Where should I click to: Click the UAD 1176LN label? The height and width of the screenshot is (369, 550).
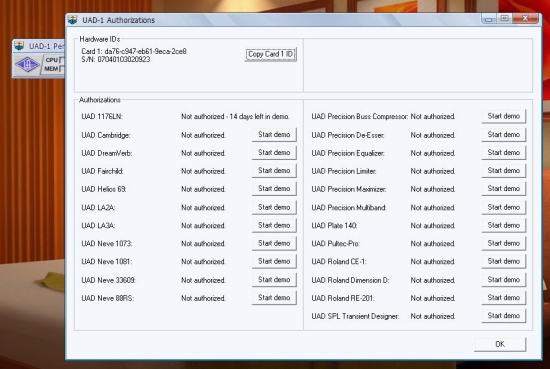pyautogui.click(x=102, y=116)
